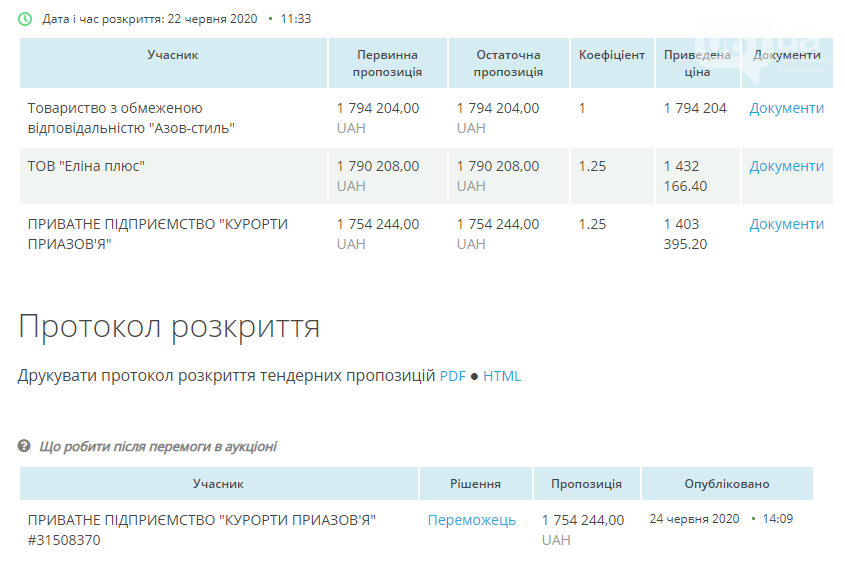This screenshot has height=566, width=845.
Task: Open Документи link for КУРОРТИ ПРИАЗОВ'Я bid
Action: pos(786,224)
